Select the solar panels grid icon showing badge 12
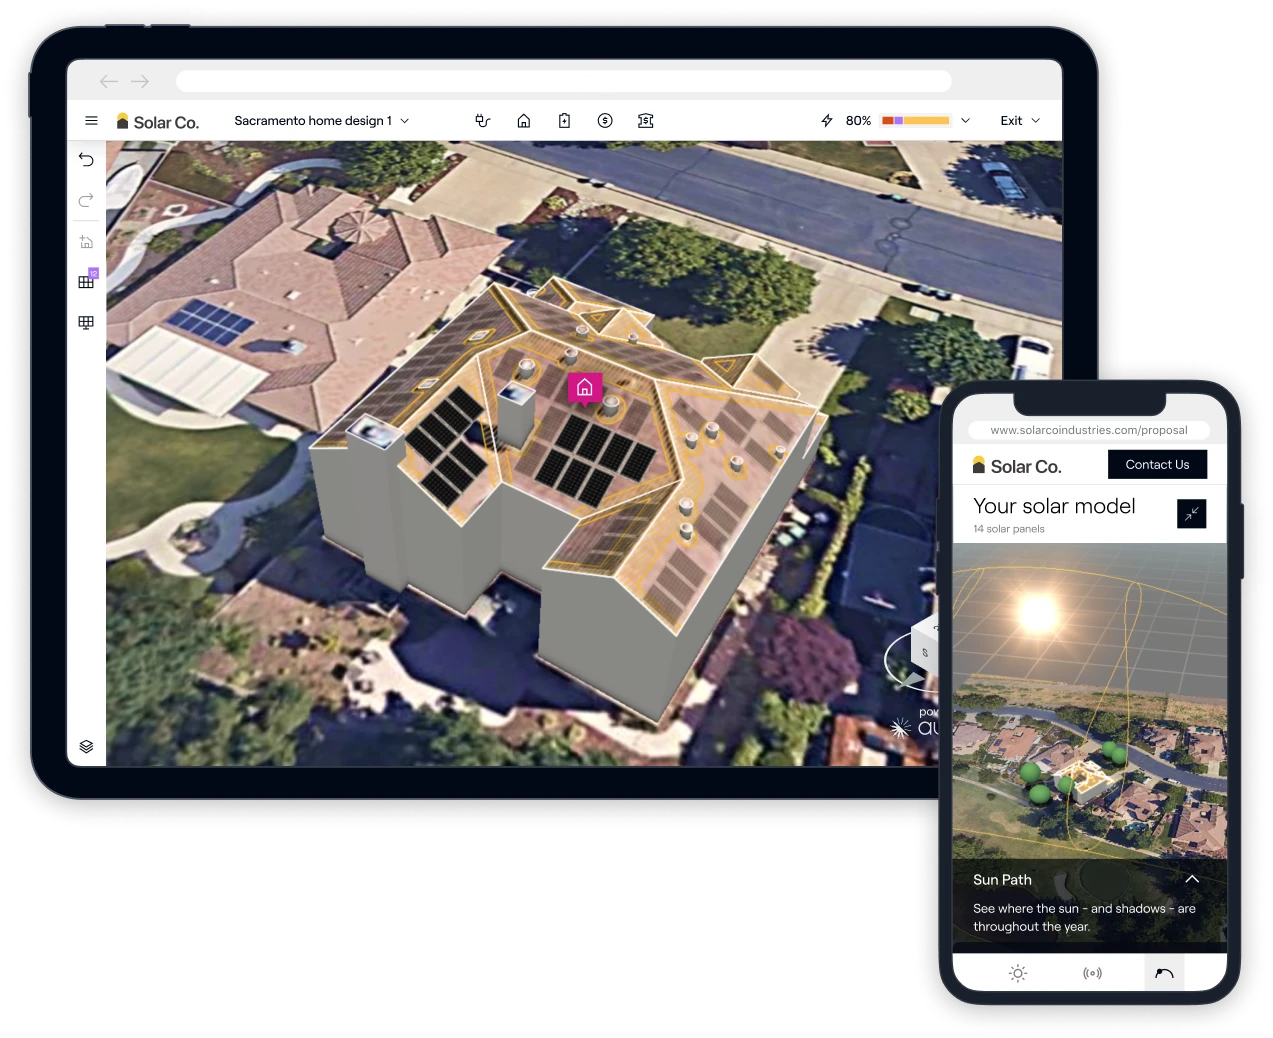 coord(86,281)
